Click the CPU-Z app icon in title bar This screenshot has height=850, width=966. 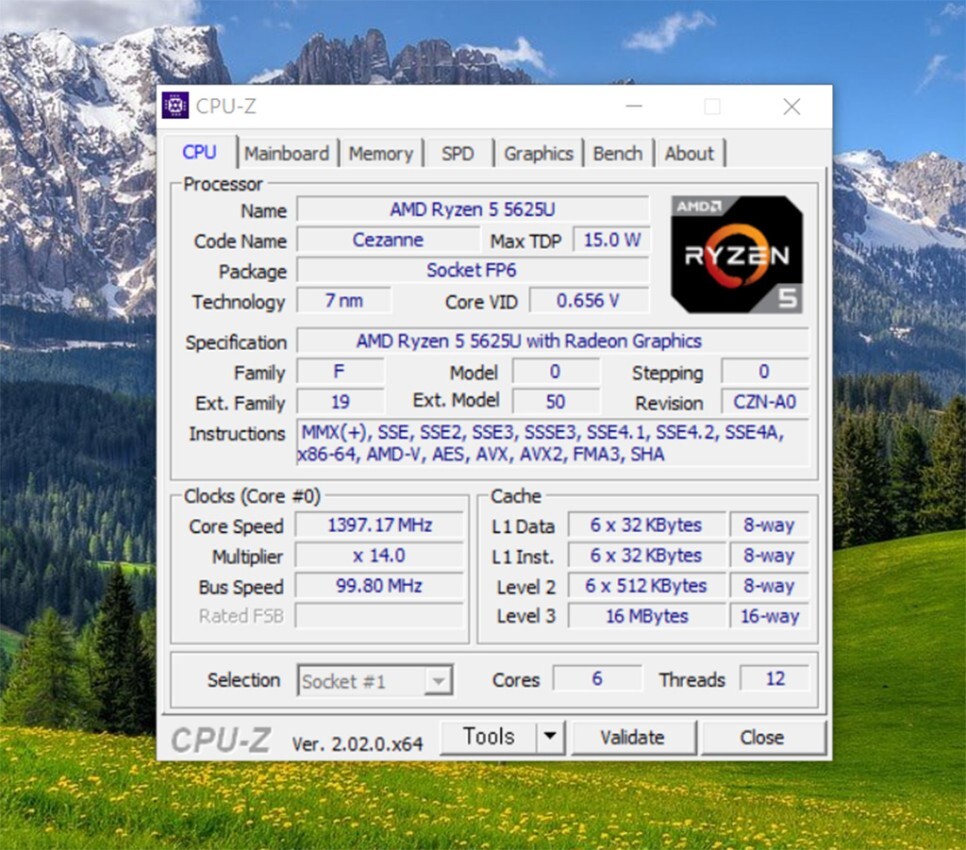(175, 106)
